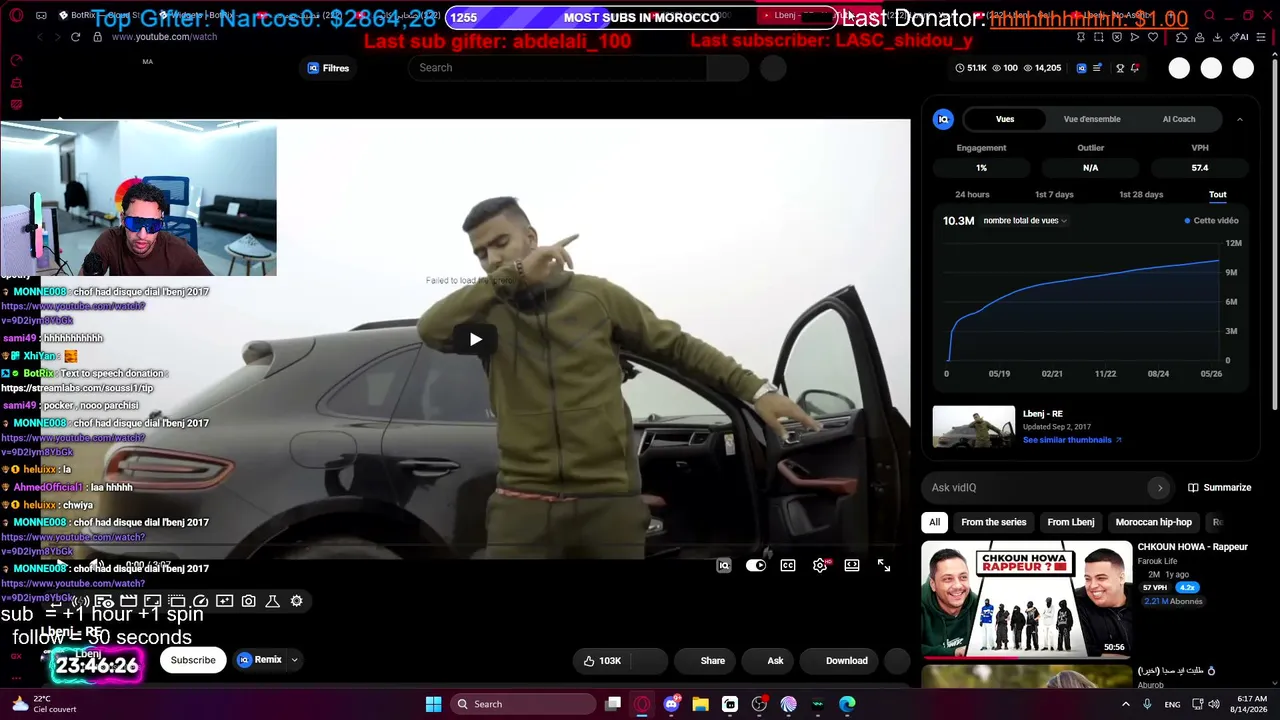The height and width of the screenshot is (720, 1280).
Task: Open the toolbar gear settings icon
Action: (x=296, y=601)
